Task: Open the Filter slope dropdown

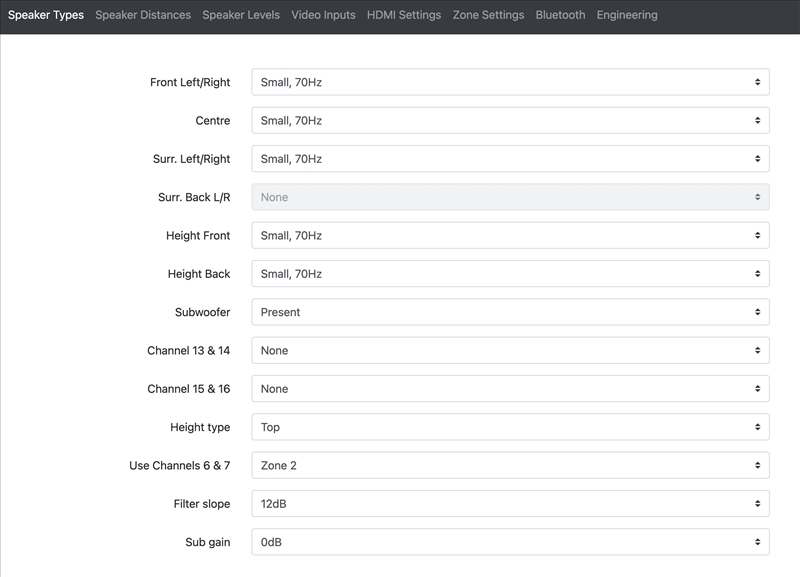Action: click(510, 504)
